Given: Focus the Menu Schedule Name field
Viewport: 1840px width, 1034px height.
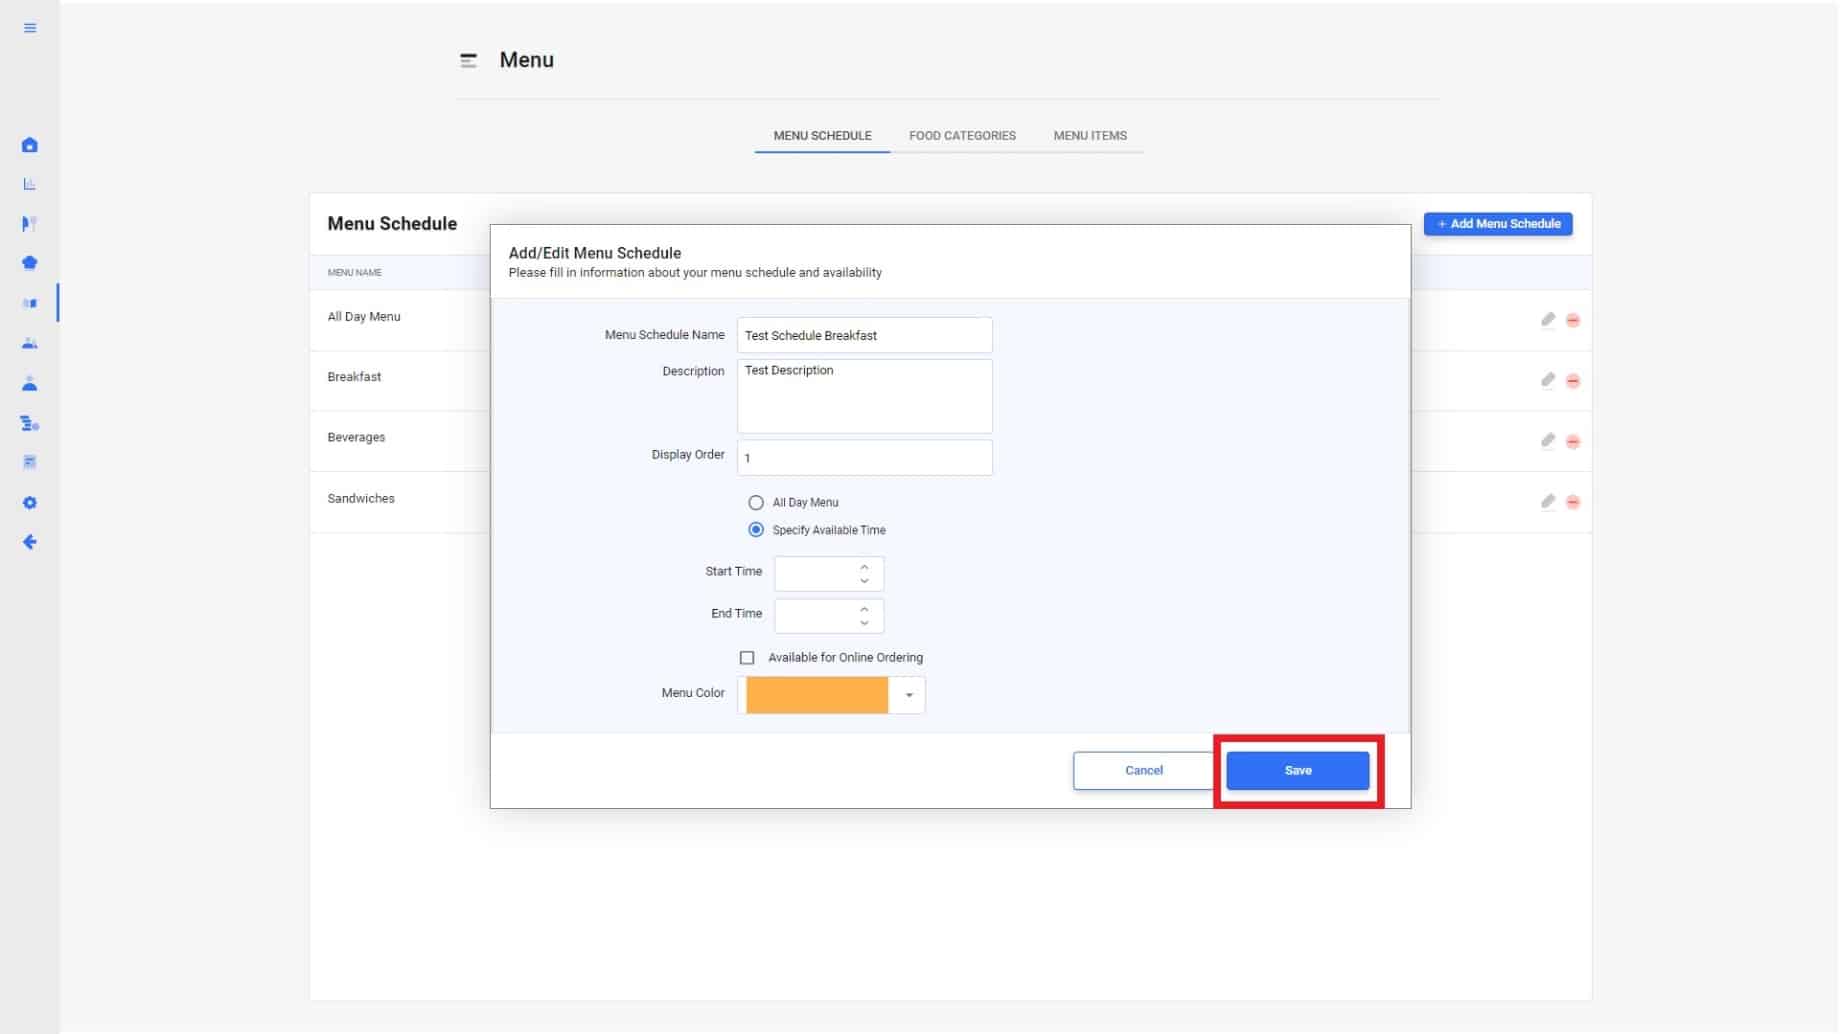Looking at the screenshot, I should 865,335.
